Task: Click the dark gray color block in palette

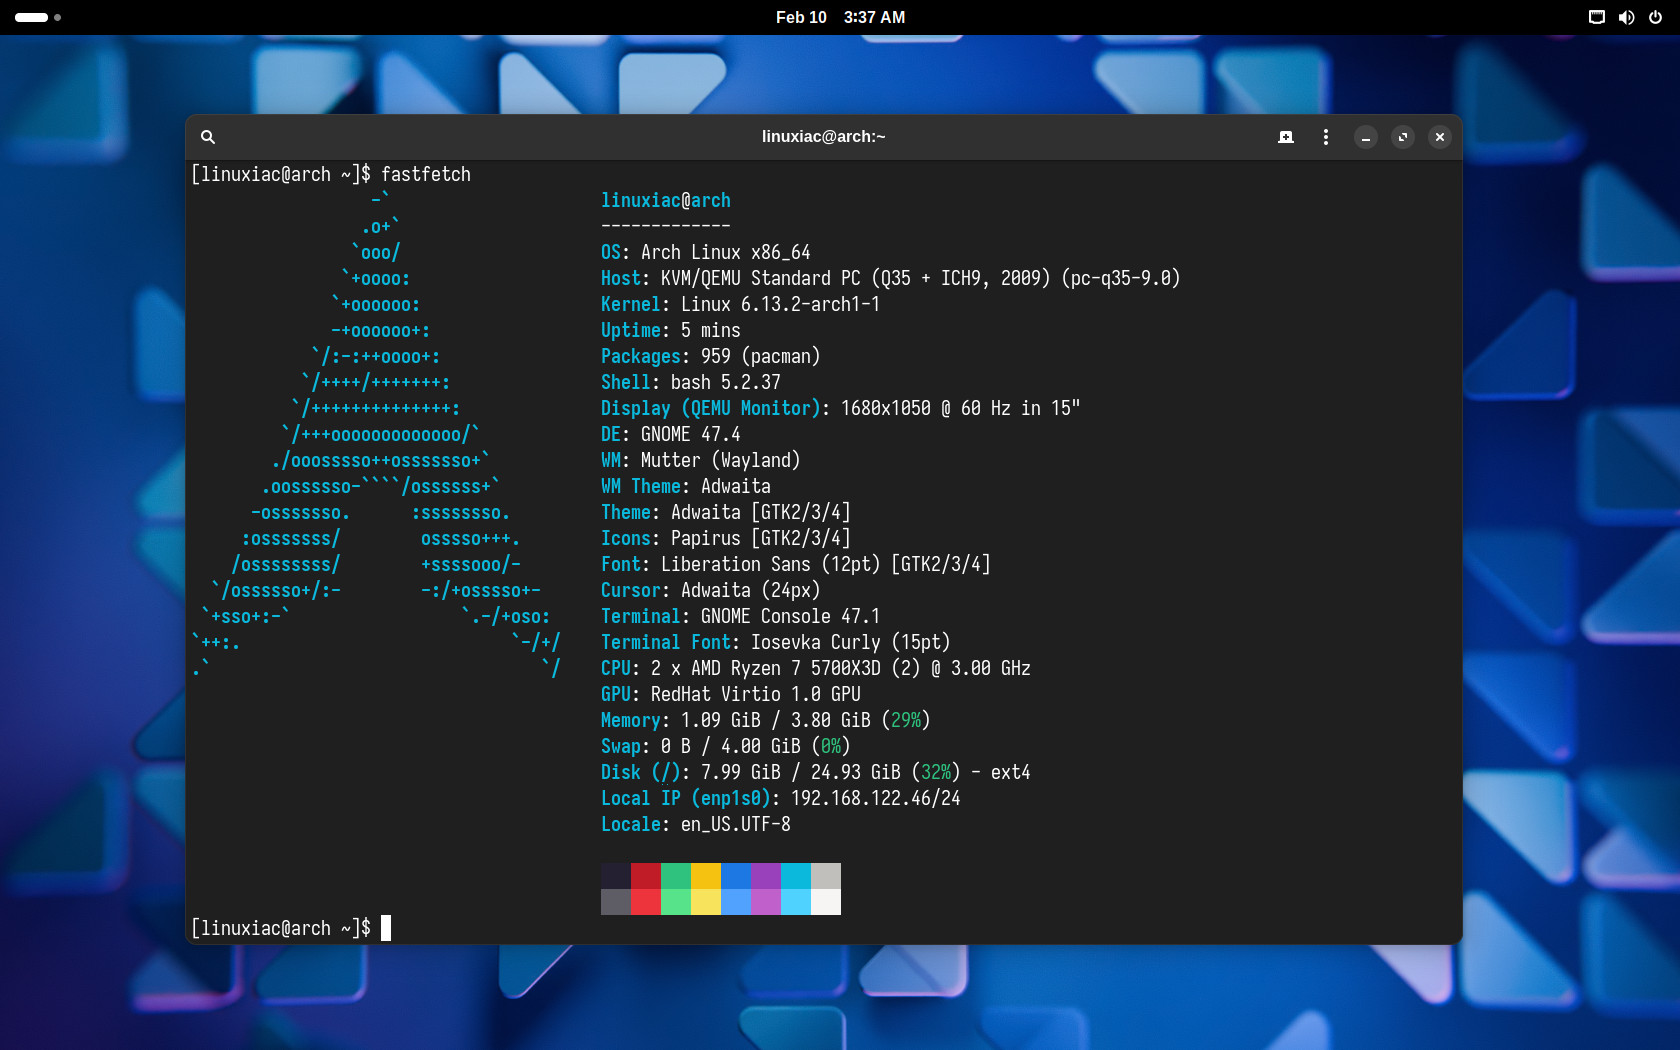Action: (616, 902)
